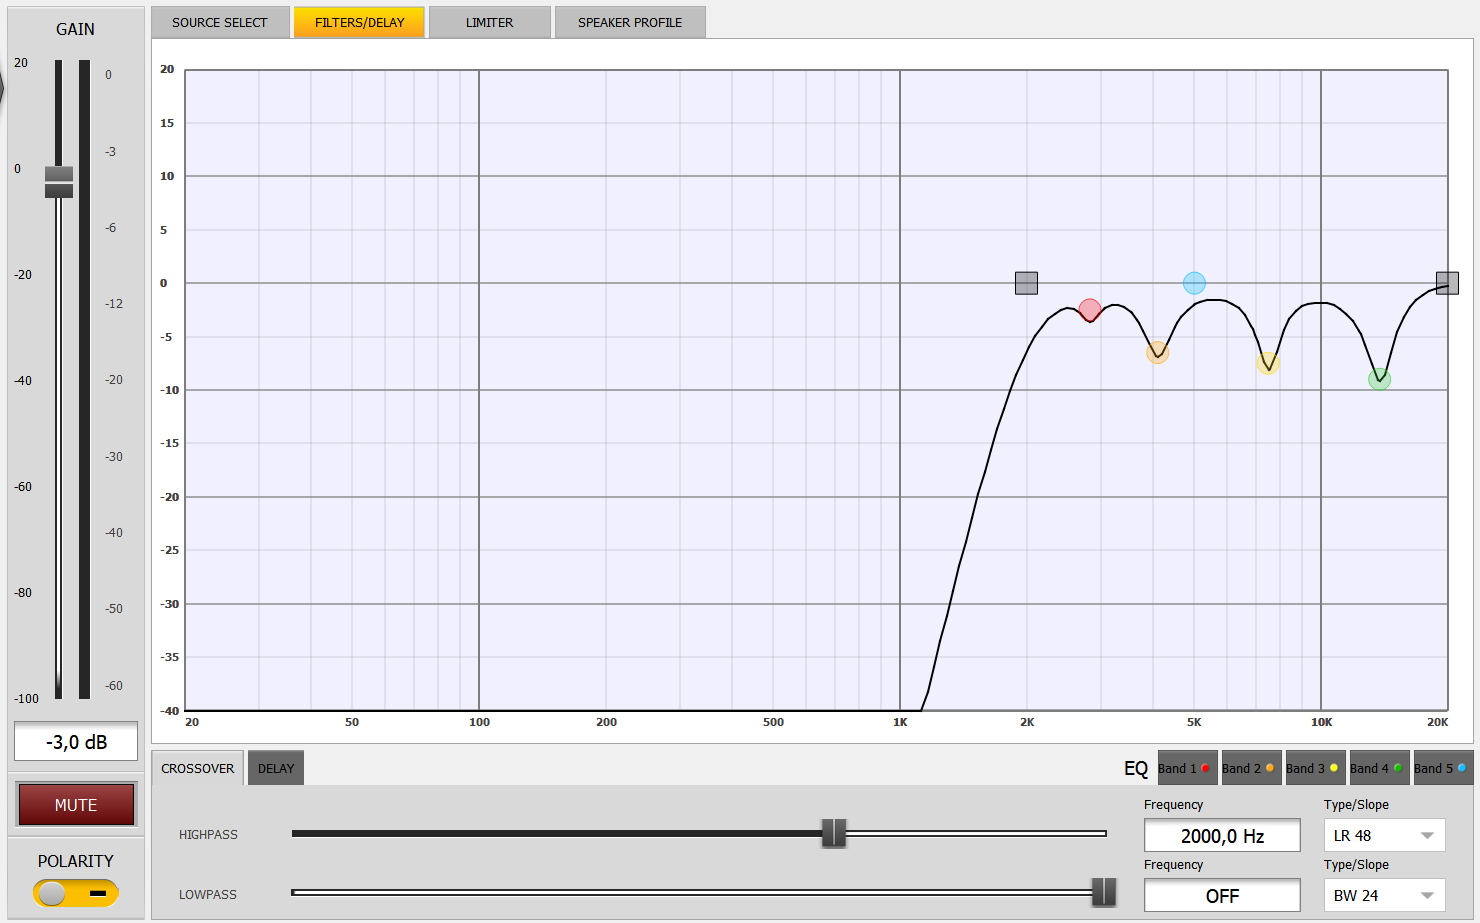
Task: Switch to the Delay tab
Action: tap(276, 768)
